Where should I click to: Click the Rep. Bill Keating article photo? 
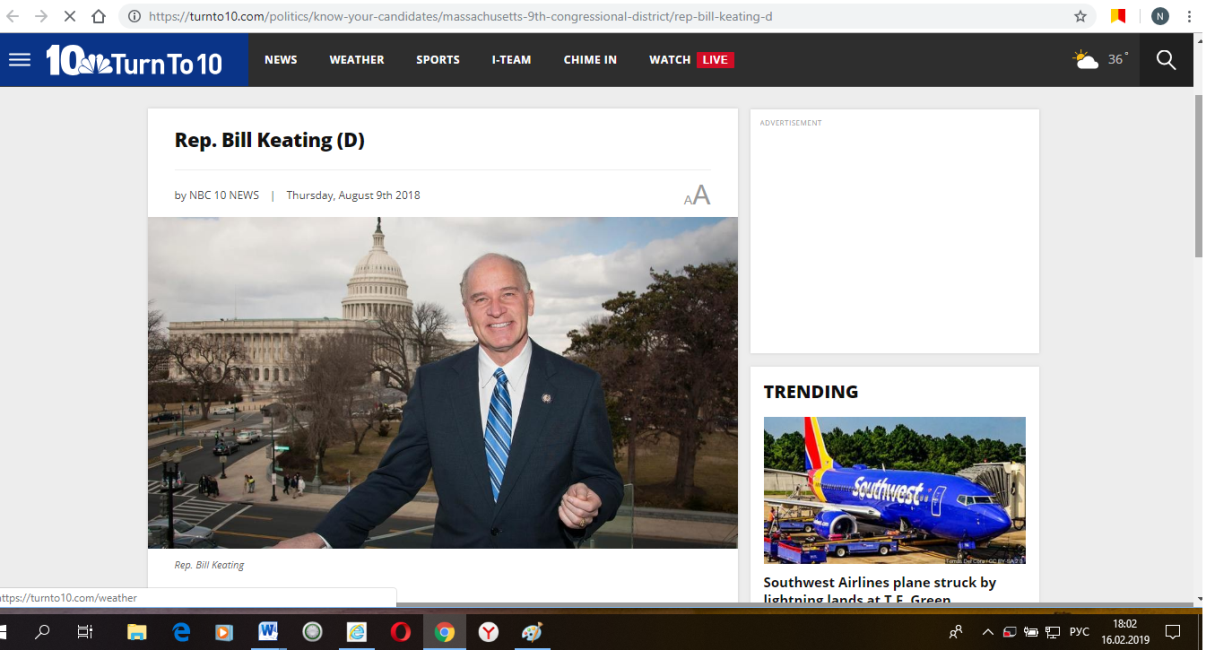click(443, 383)
